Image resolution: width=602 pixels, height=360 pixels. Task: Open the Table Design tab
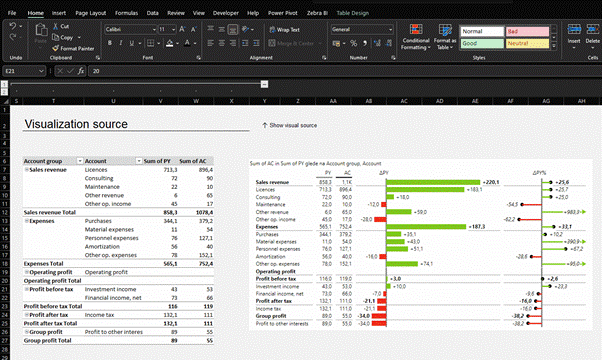(352, 13)
